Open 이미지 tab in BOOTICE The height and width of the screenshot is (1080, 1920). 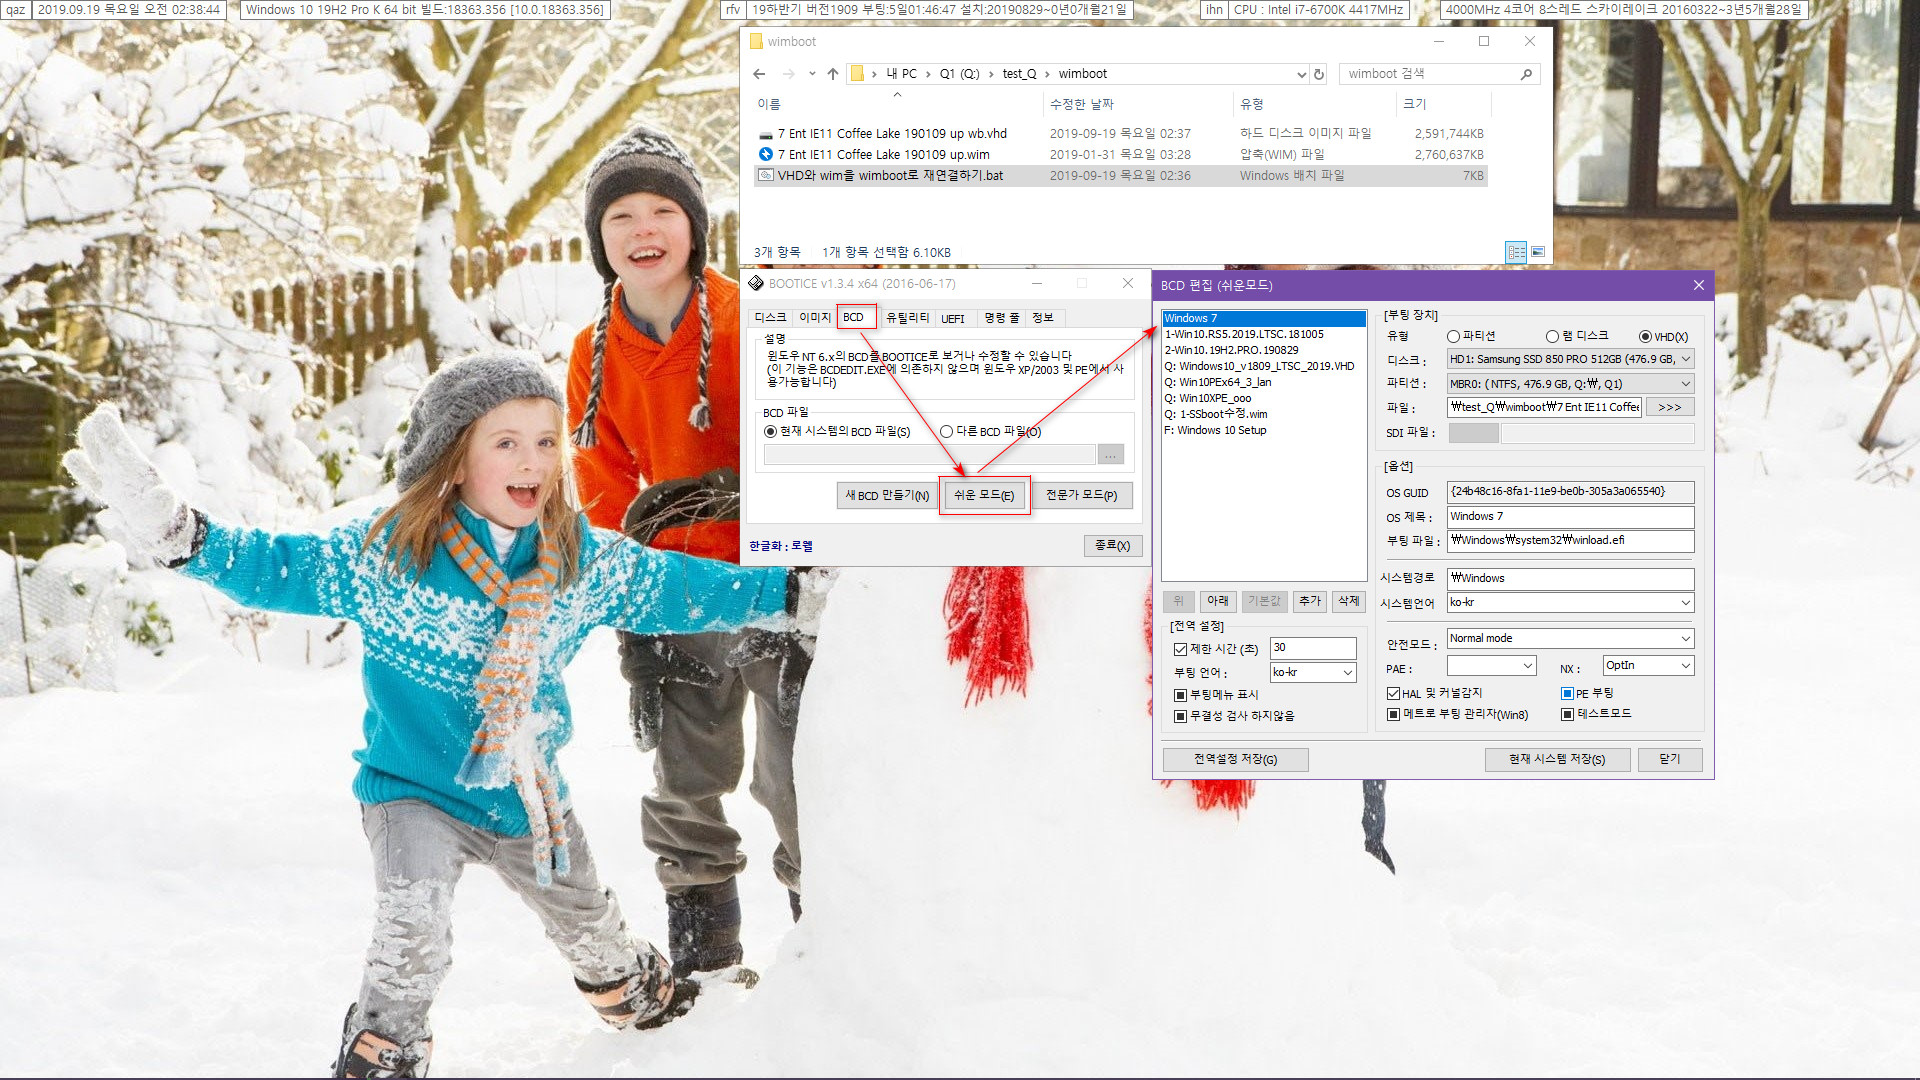click(x=812, y=316)
